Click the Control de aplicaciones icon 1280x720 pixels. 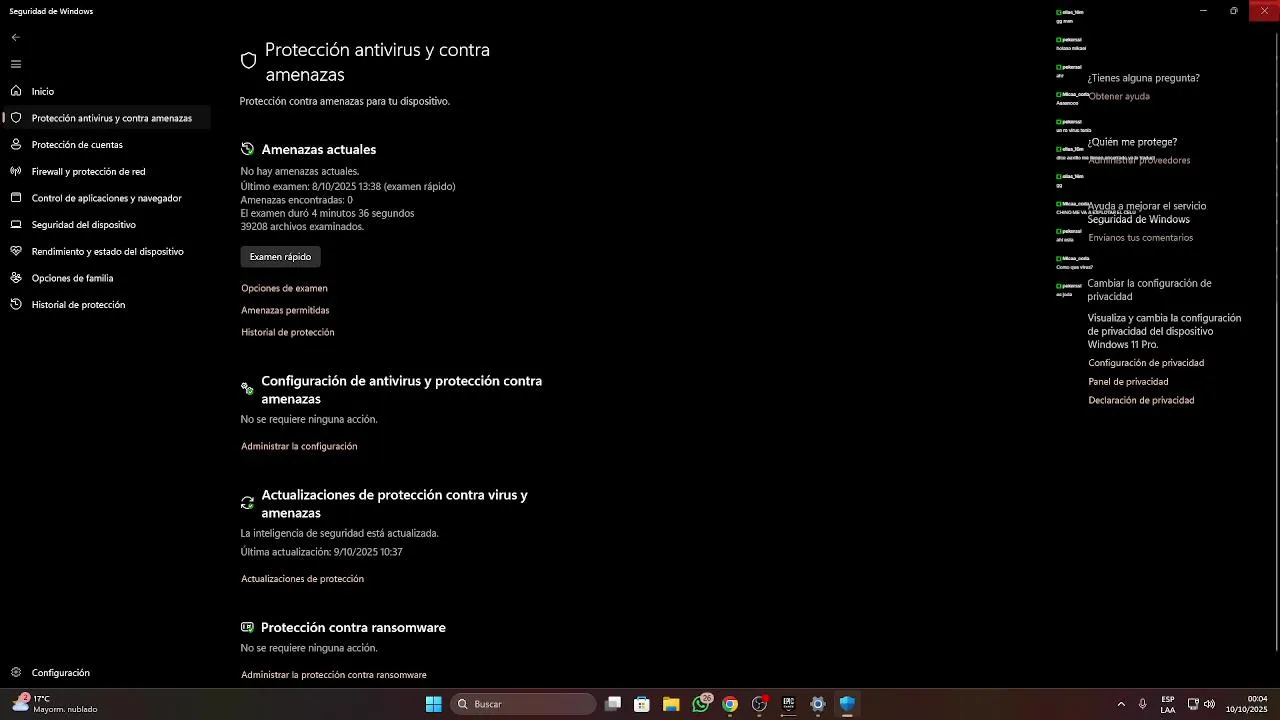coord(15,198)
